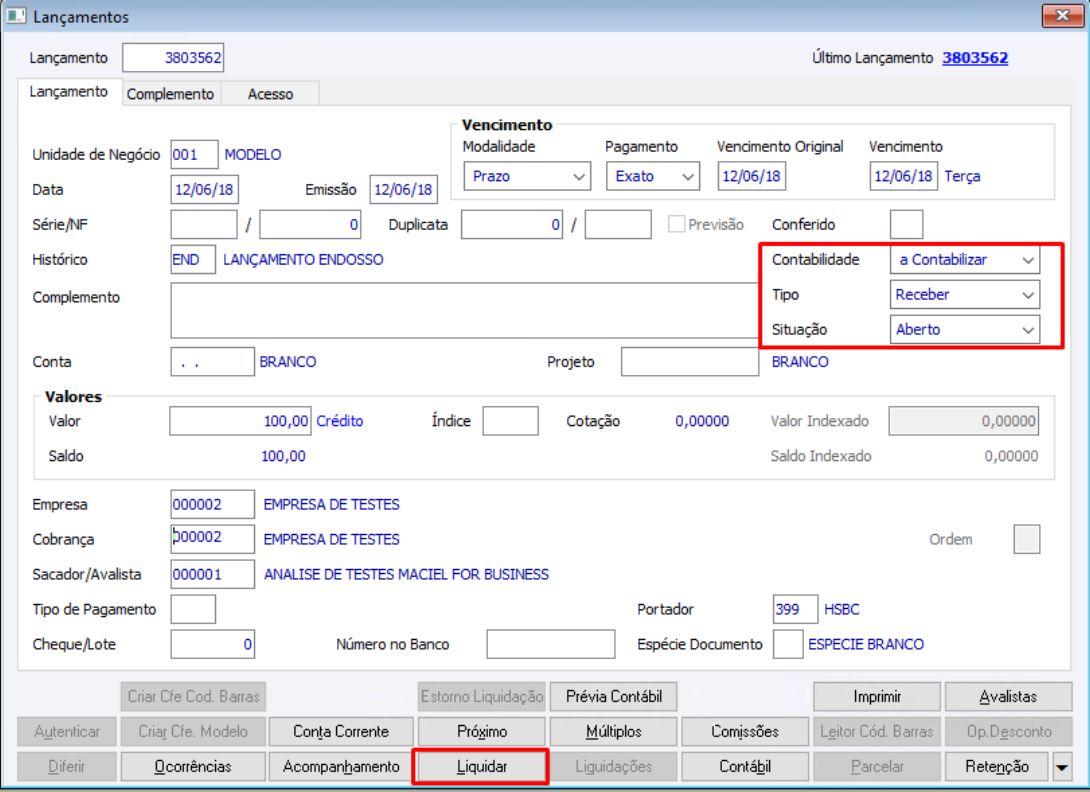Image resolution: width=1090 pixels, height=792 pixels.
Task: Tick the Conferido box
Action: 906,225
